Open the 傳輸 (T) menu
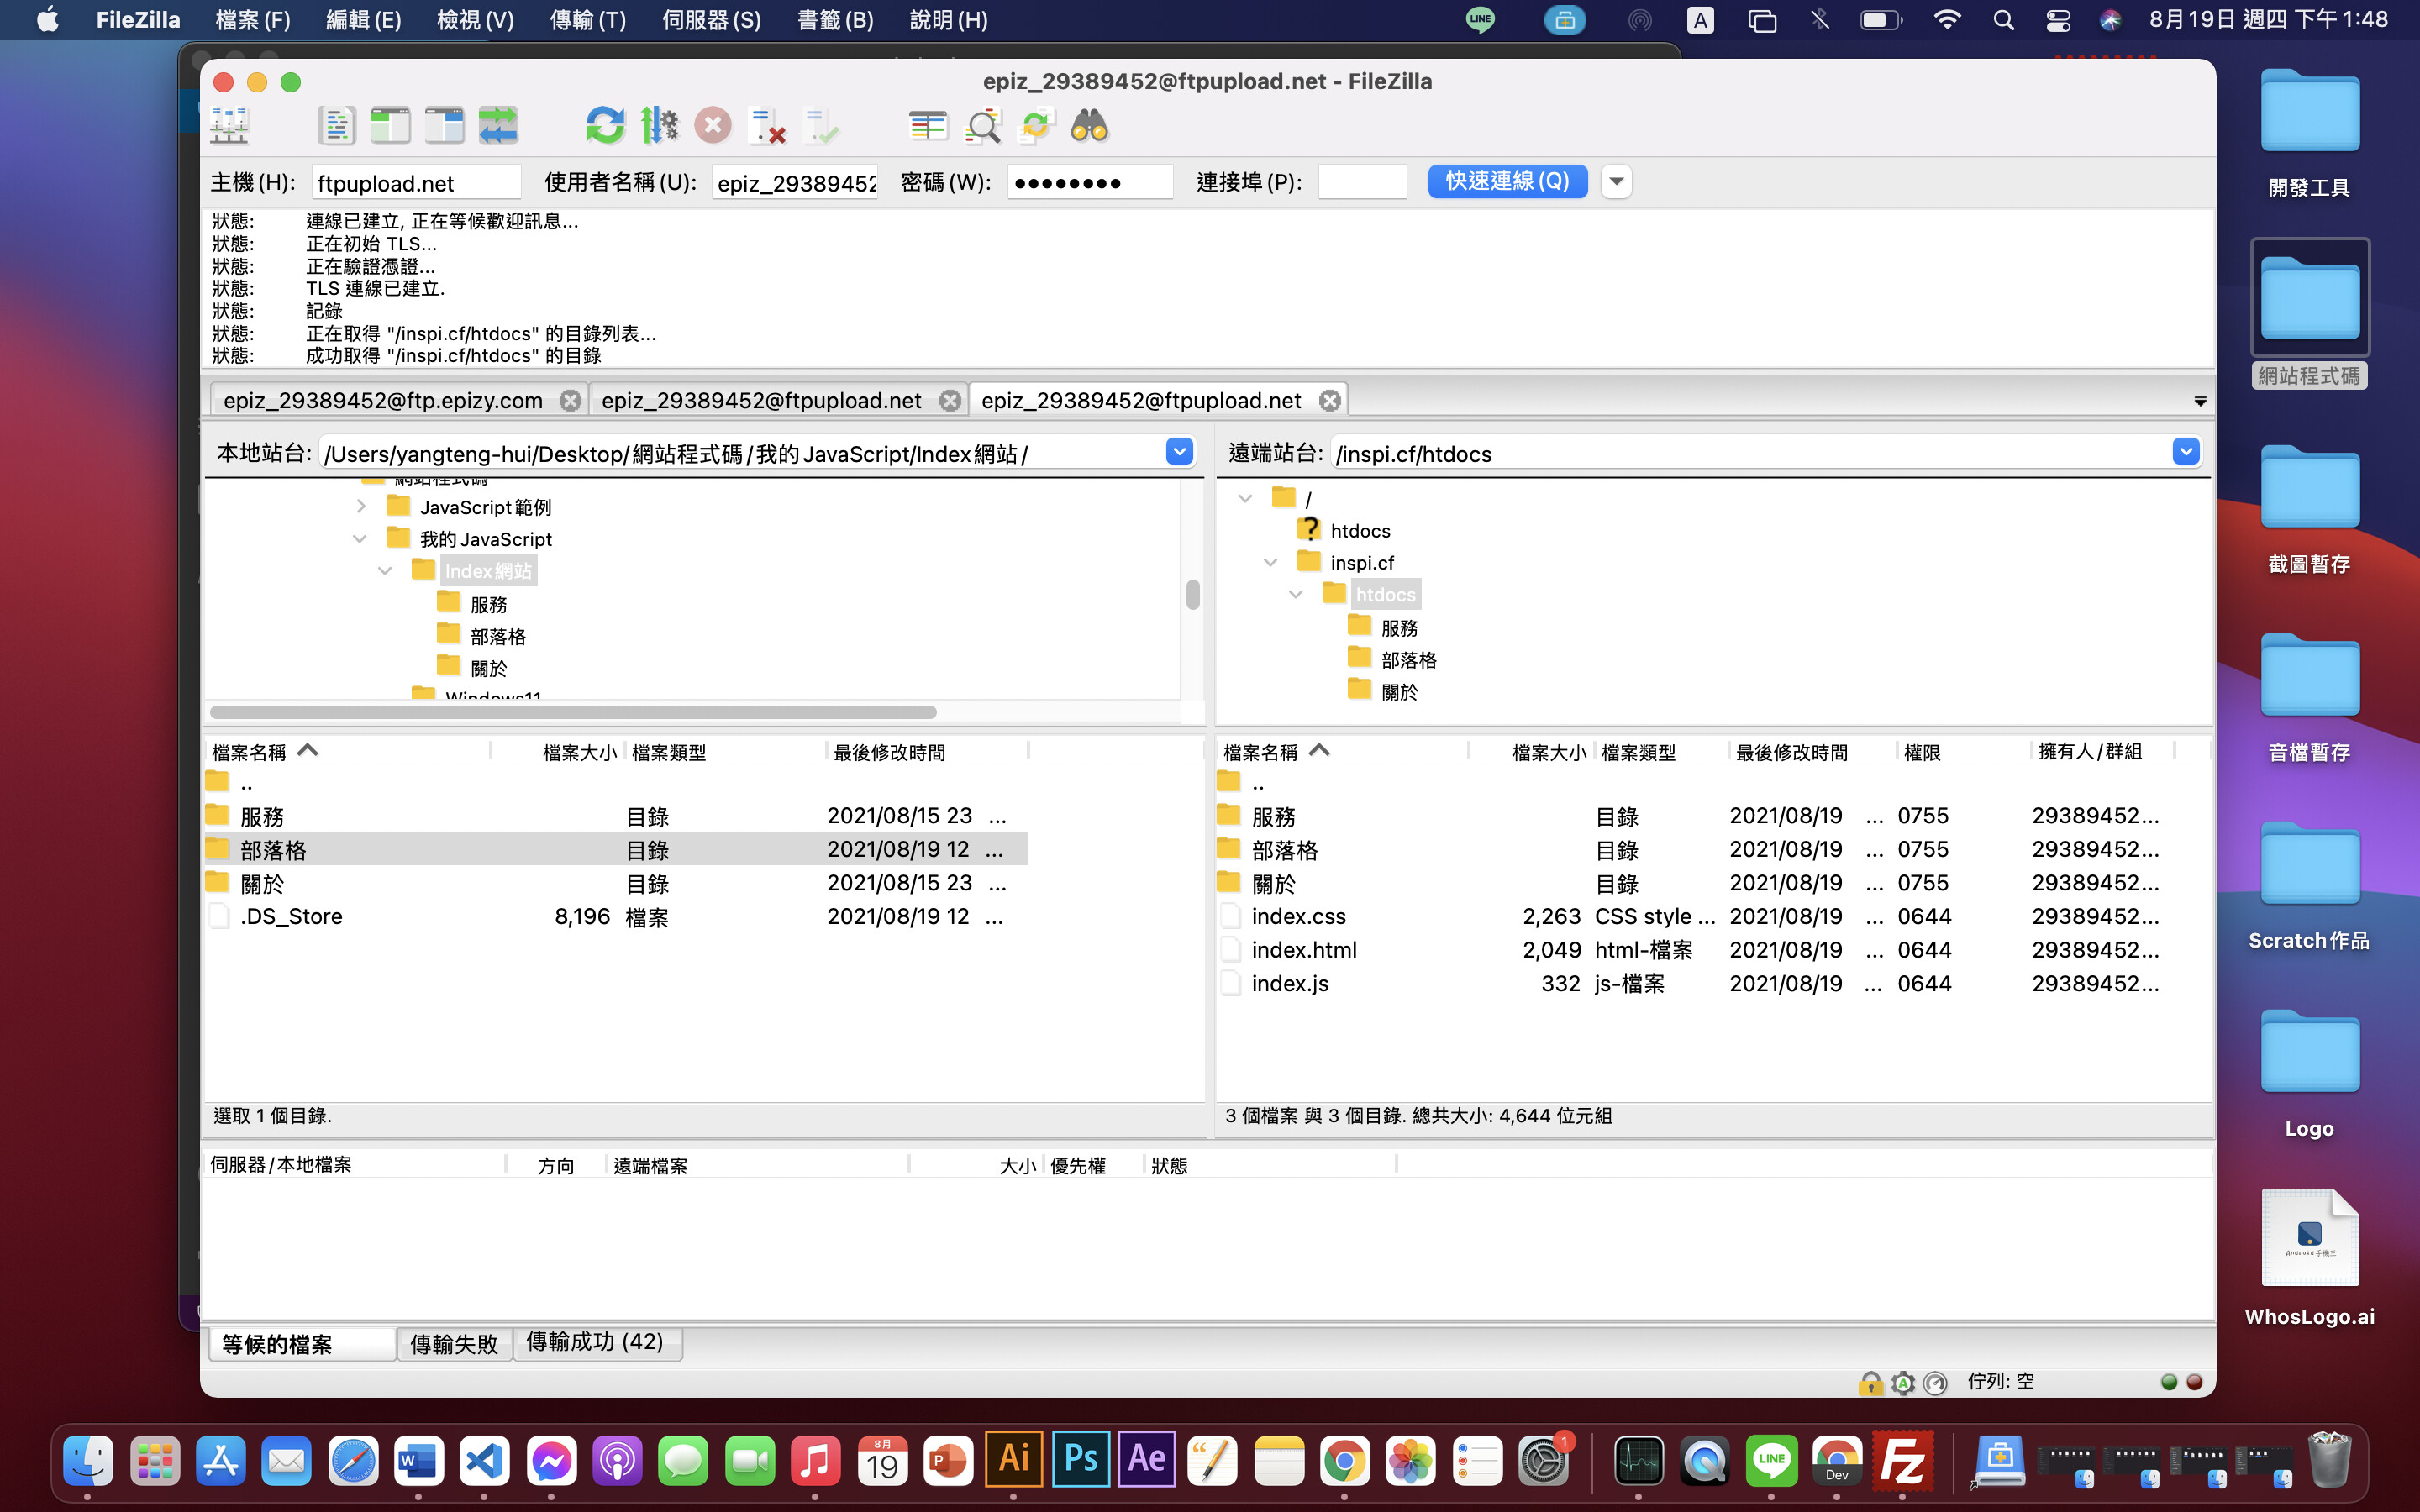Screen dimensions: 2420x1512 click(x=587, y=20)
